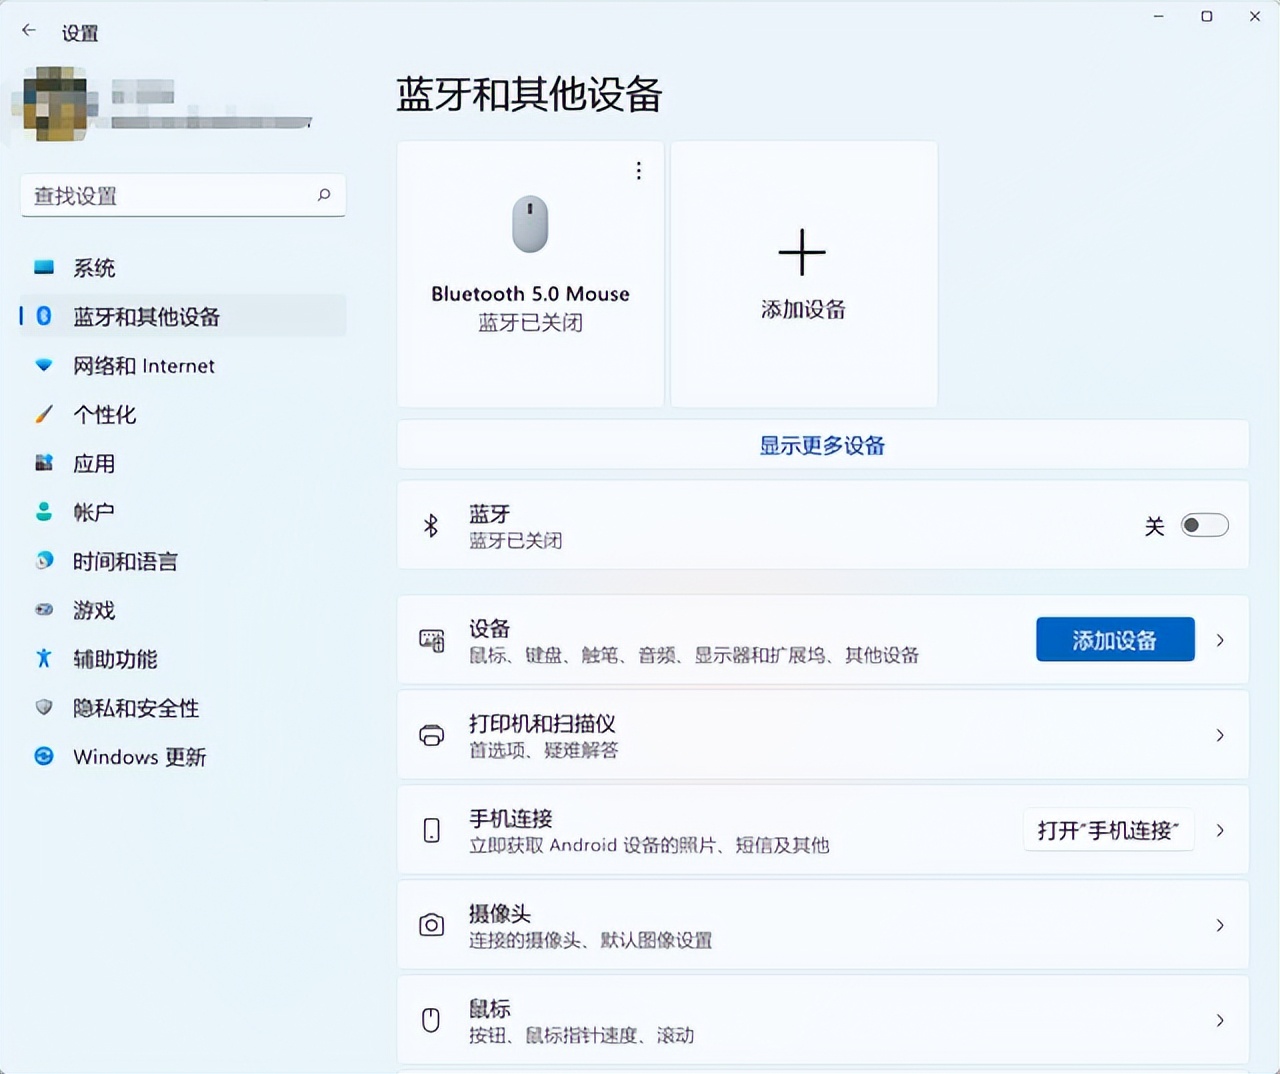Open 辅助功能 settings
The image size is (1280, 1074).
tap(113, 659)
